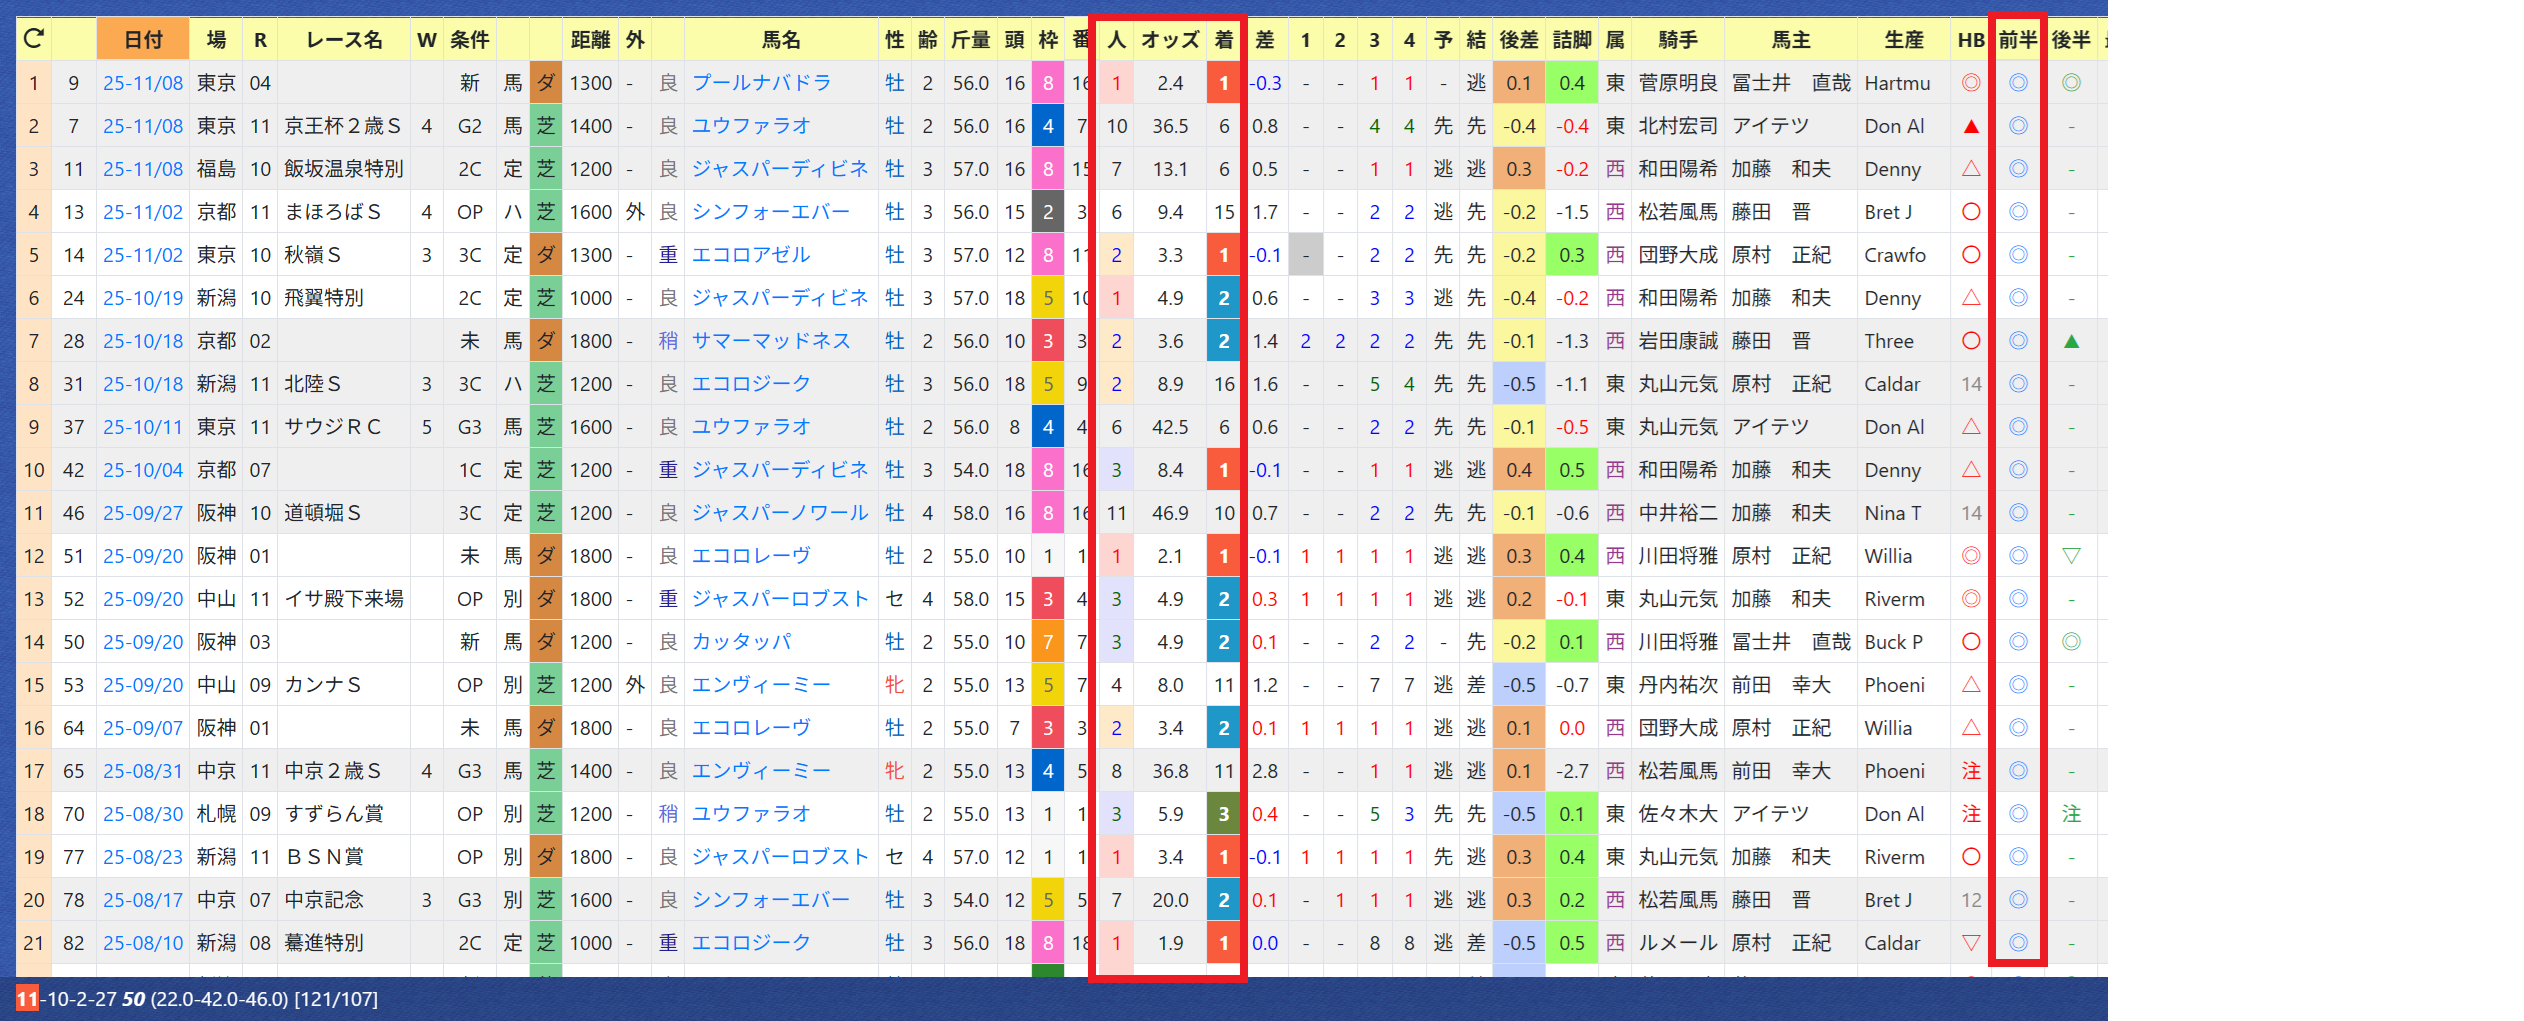The width and height of the screenshot is (2524, 1021).
Task: Click the HB triangle mark in the 飯坂温泉特別 row
Action: pyautogui.click(x=1970, y=169)
